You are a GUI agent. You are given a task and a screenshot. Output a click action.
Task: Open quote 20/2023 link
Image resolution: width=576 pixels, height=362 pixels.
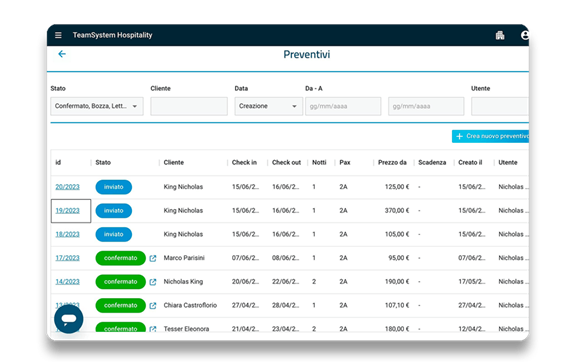point(67,187)
